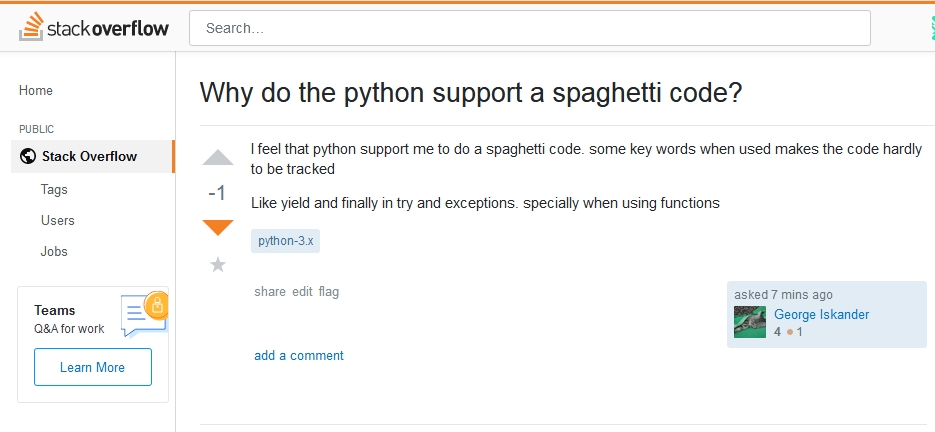Downvote the question with orange arrow
The width and height of the screenshot is (935, 432).
[x=218, y=228]
